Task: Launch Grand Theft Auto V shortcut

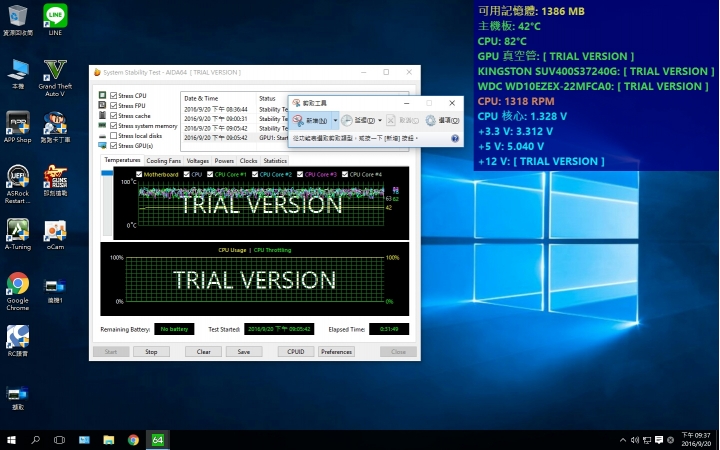Action: point(55,77)
